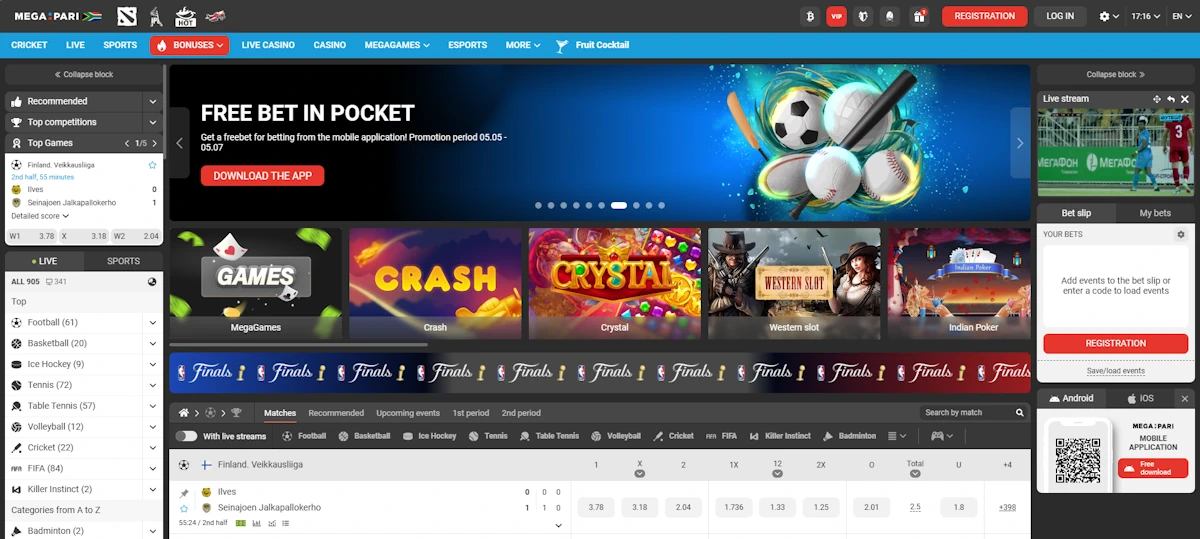Favorite Finland Veikkausliiga in Top Games star
The image size is (1200, 539).
(152, 165)
